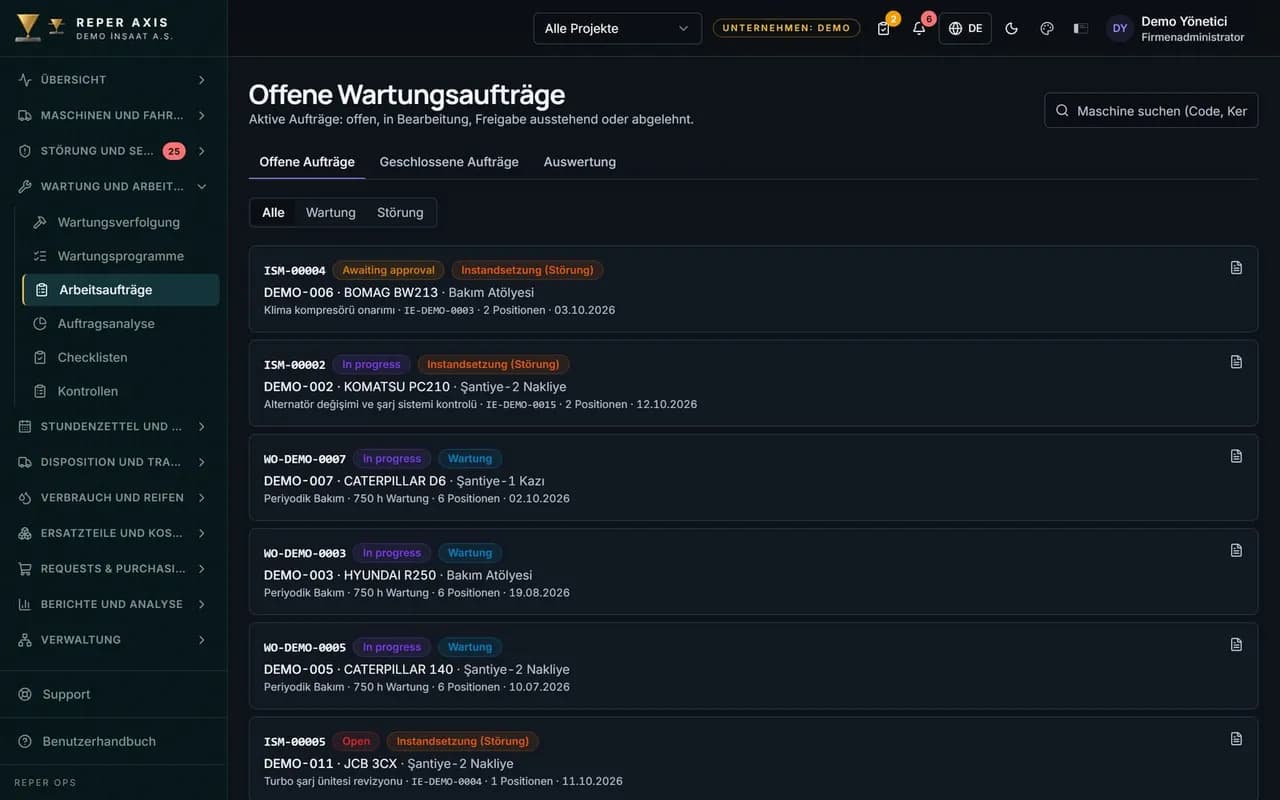Open the Demo Yönetici user profile
The height and width of the screenshot is (800, 1280).
(x=1177, y=28)
